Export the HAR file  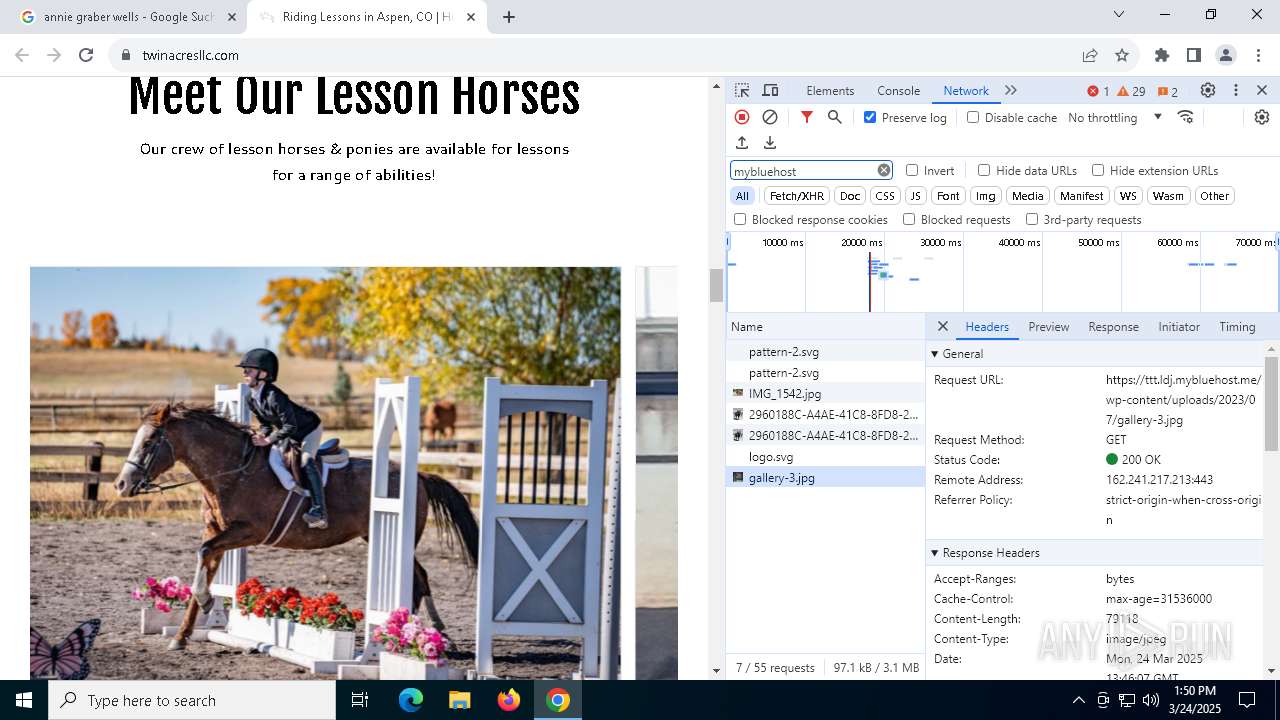click(x=770, y=143)
